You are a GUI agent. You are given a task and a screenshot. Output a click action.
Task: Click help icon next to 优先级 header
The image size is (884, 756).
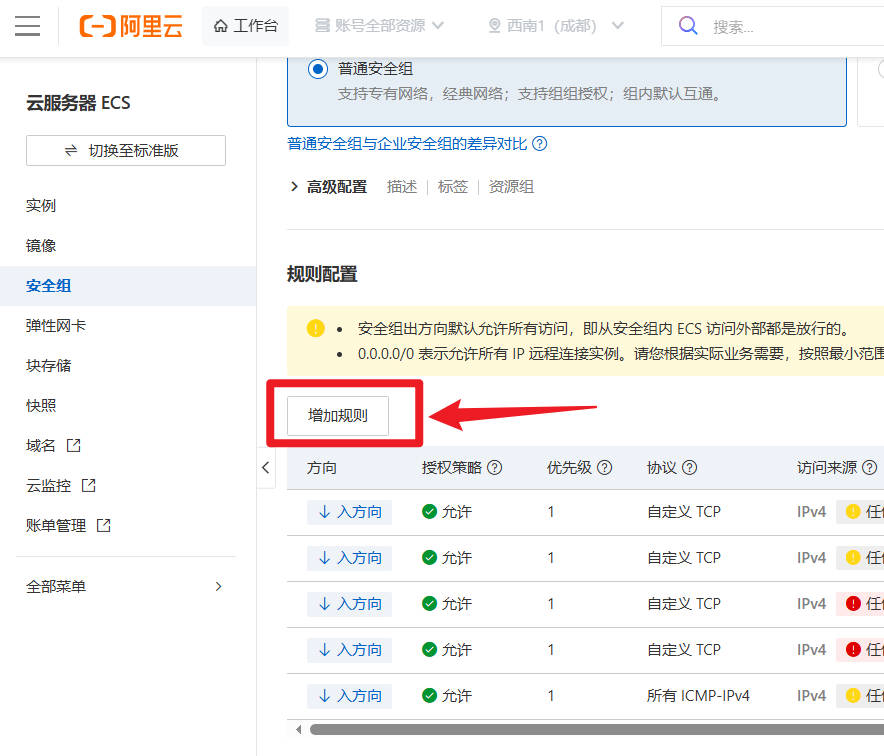(604, 468)
